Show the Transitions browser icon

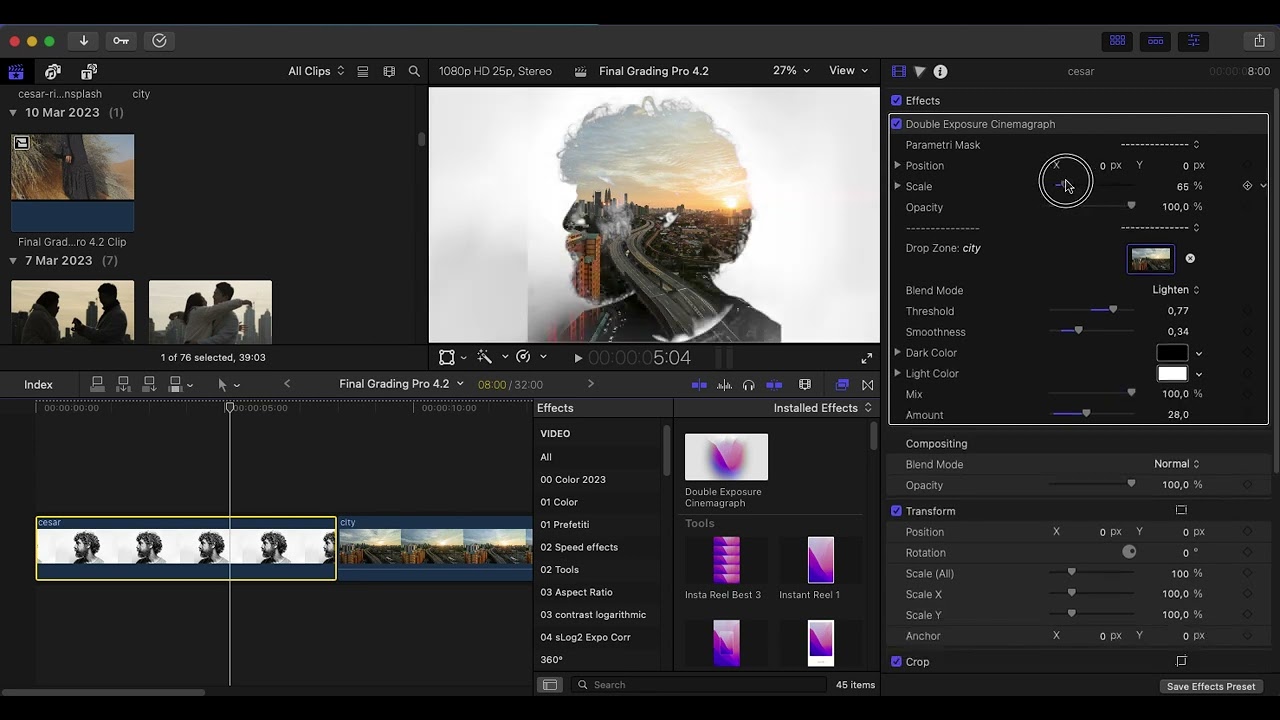tap(867, 385)
